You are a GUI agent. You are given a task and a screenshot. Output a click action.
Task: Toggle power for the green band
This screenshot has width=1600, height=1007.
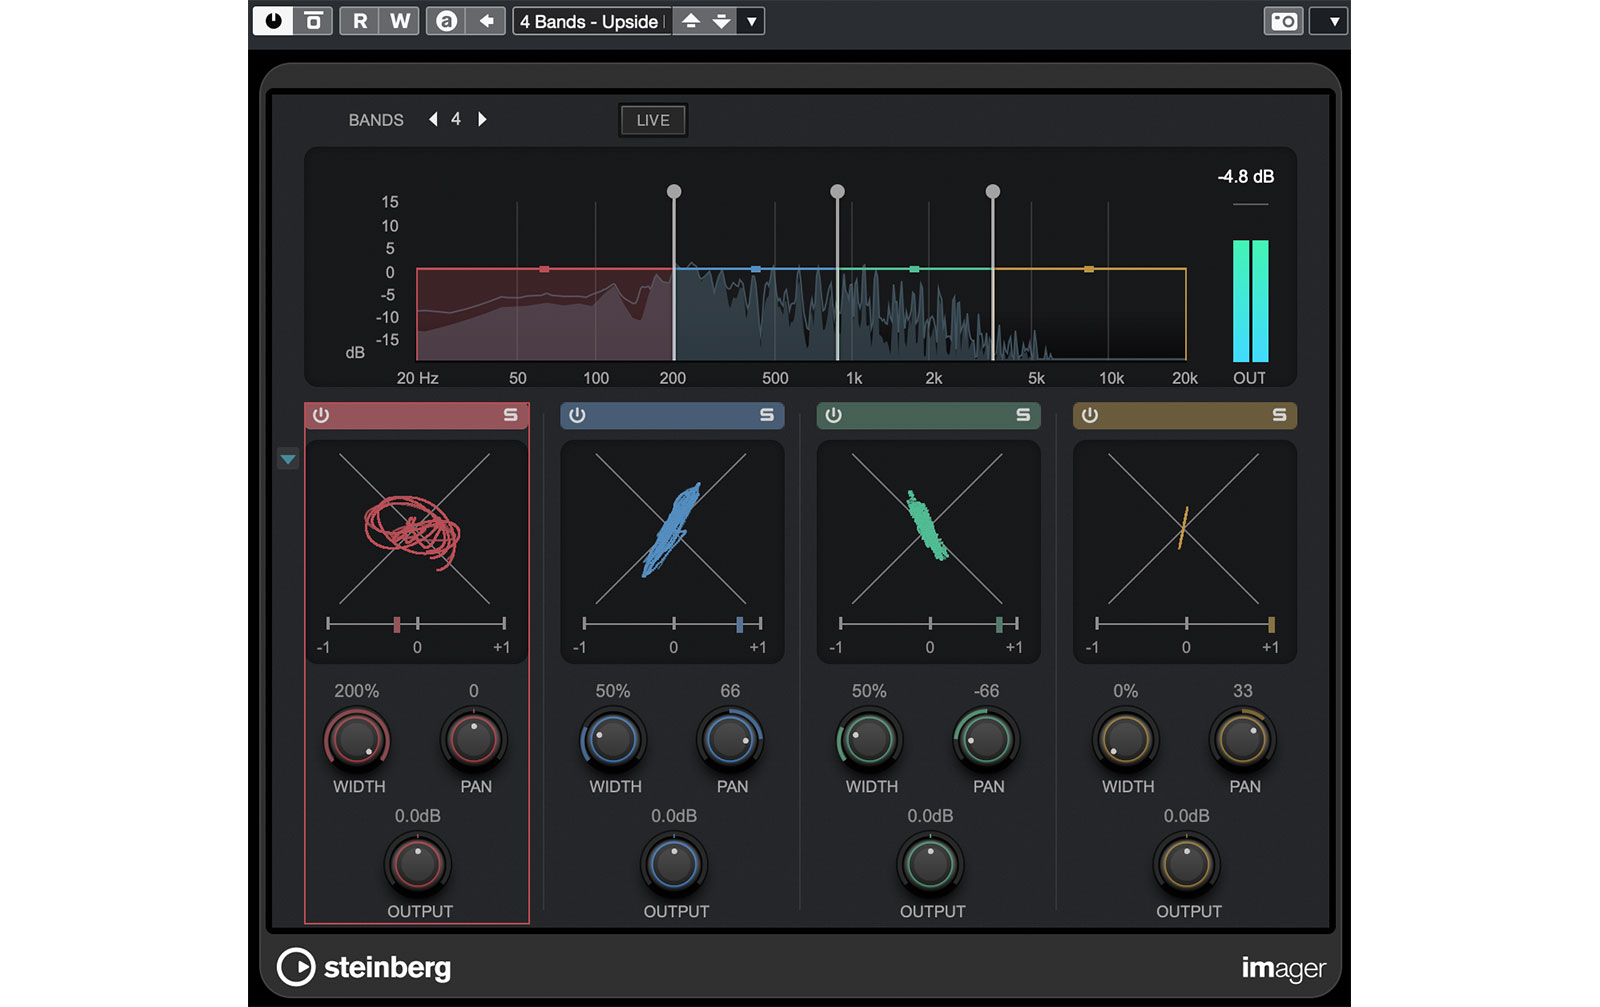coord(833,415)
